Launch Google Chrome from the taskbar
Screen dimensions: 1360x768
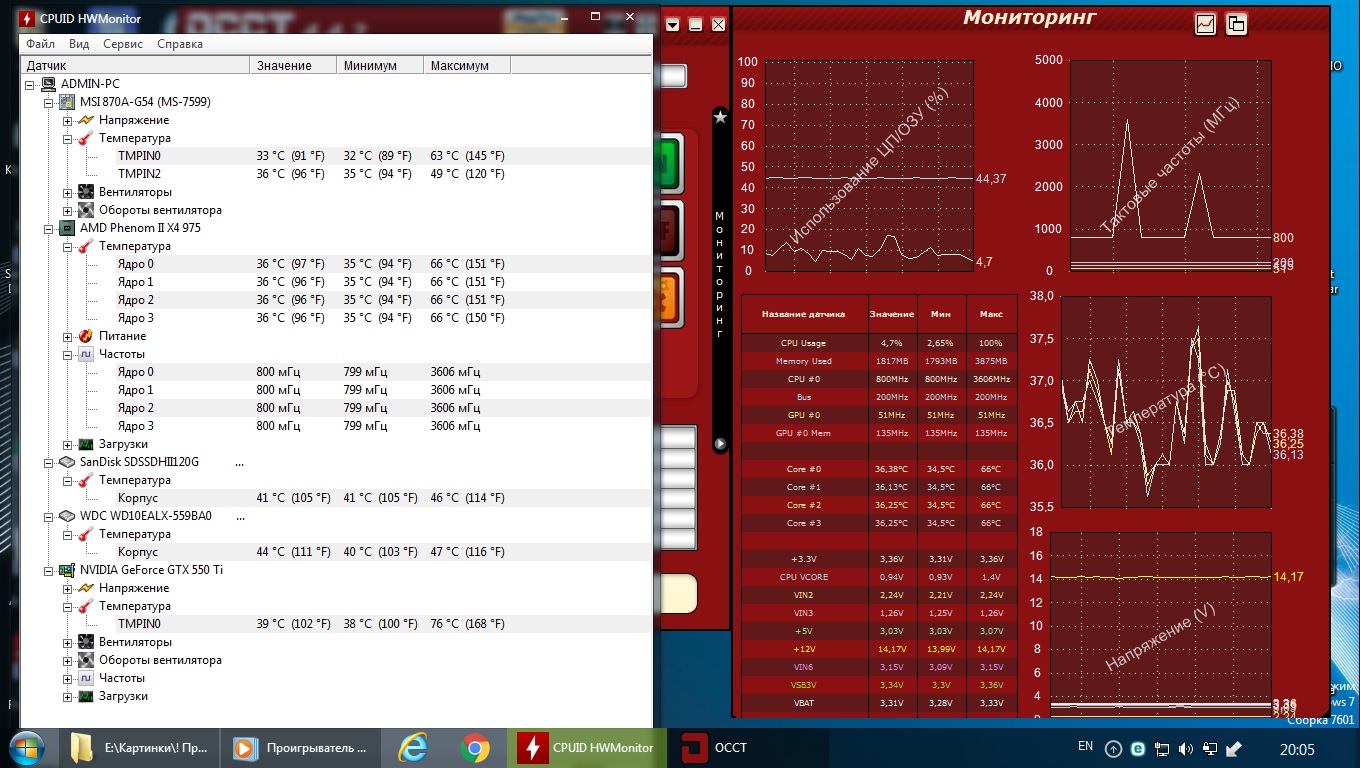click(x=475, y=747)
